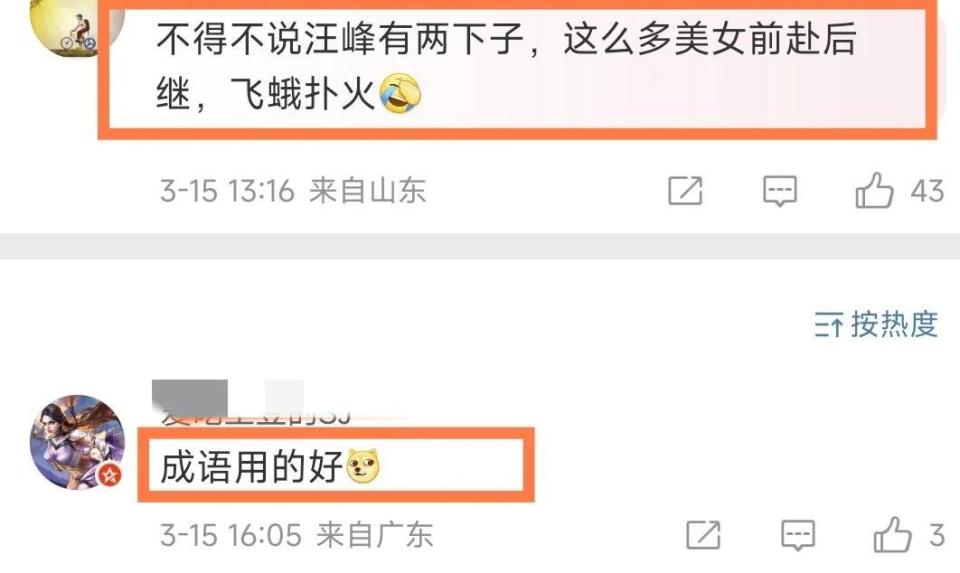Click the orange verified badge on the avatar

110,474
